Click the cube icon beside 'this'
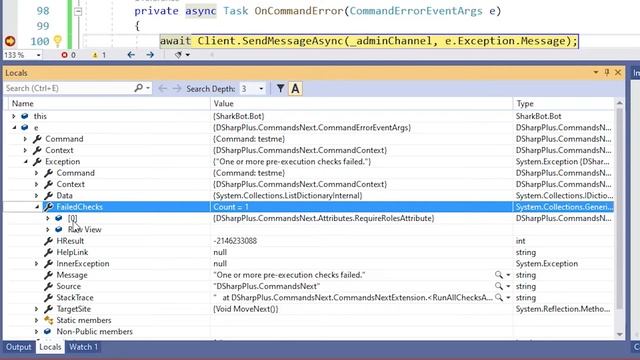 [x=24, y=116]
